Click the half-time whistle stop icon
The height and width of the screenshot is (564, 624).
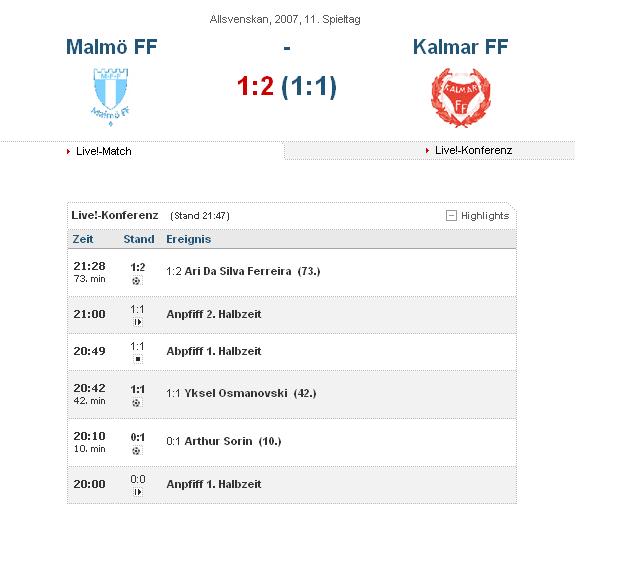137,358
